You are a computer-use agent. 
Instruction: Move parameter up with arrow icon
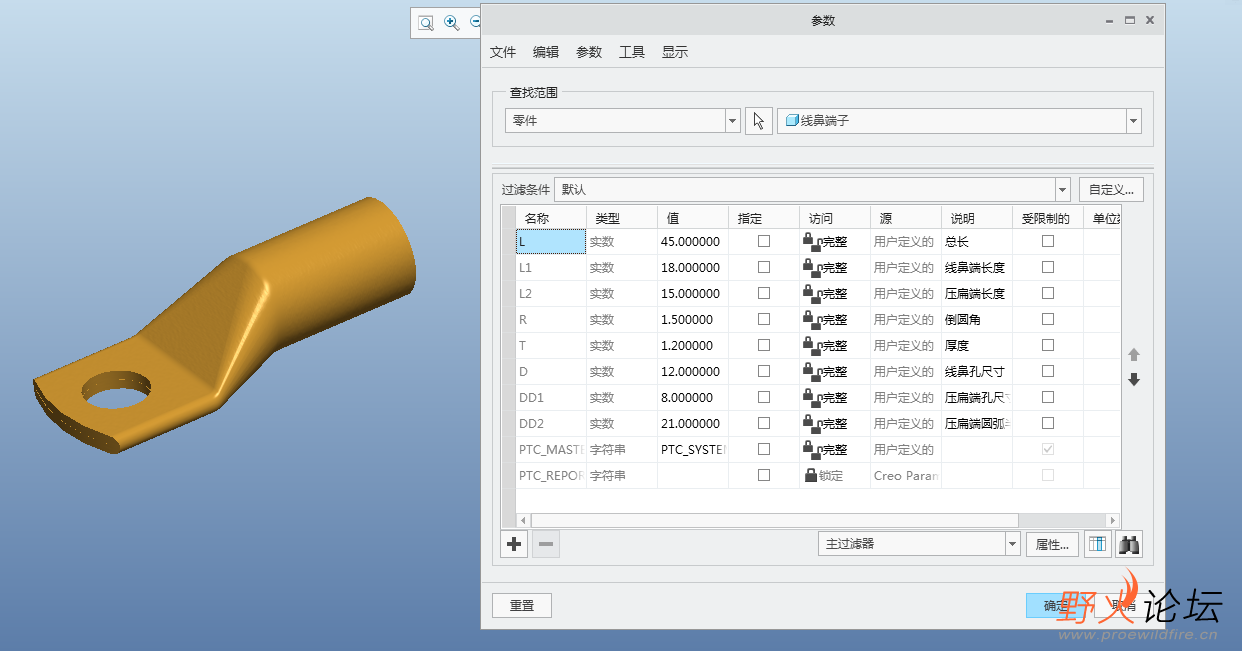tap(1134, 355)
